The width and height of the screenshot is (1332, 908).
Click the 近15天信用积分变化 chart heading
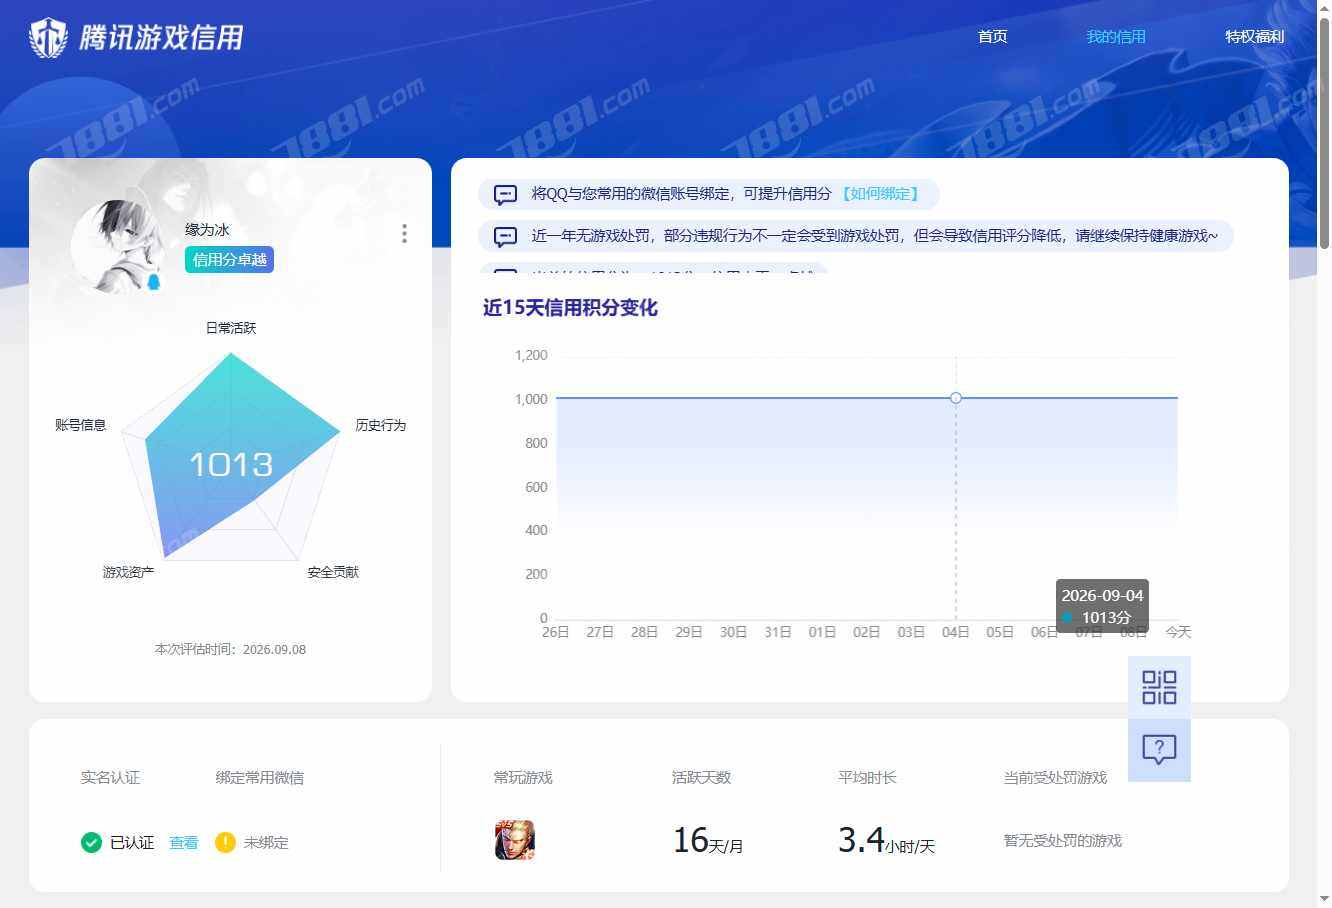coord(570,308)
